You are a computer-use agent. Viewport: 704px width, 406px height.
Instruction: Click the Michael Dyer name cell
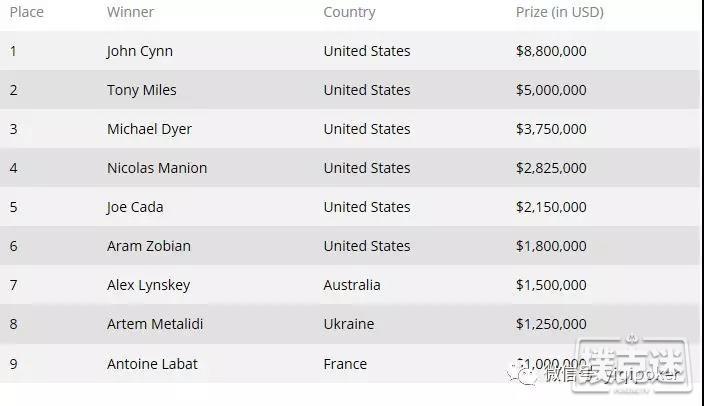pyautogui.click(x=149, y=129)
